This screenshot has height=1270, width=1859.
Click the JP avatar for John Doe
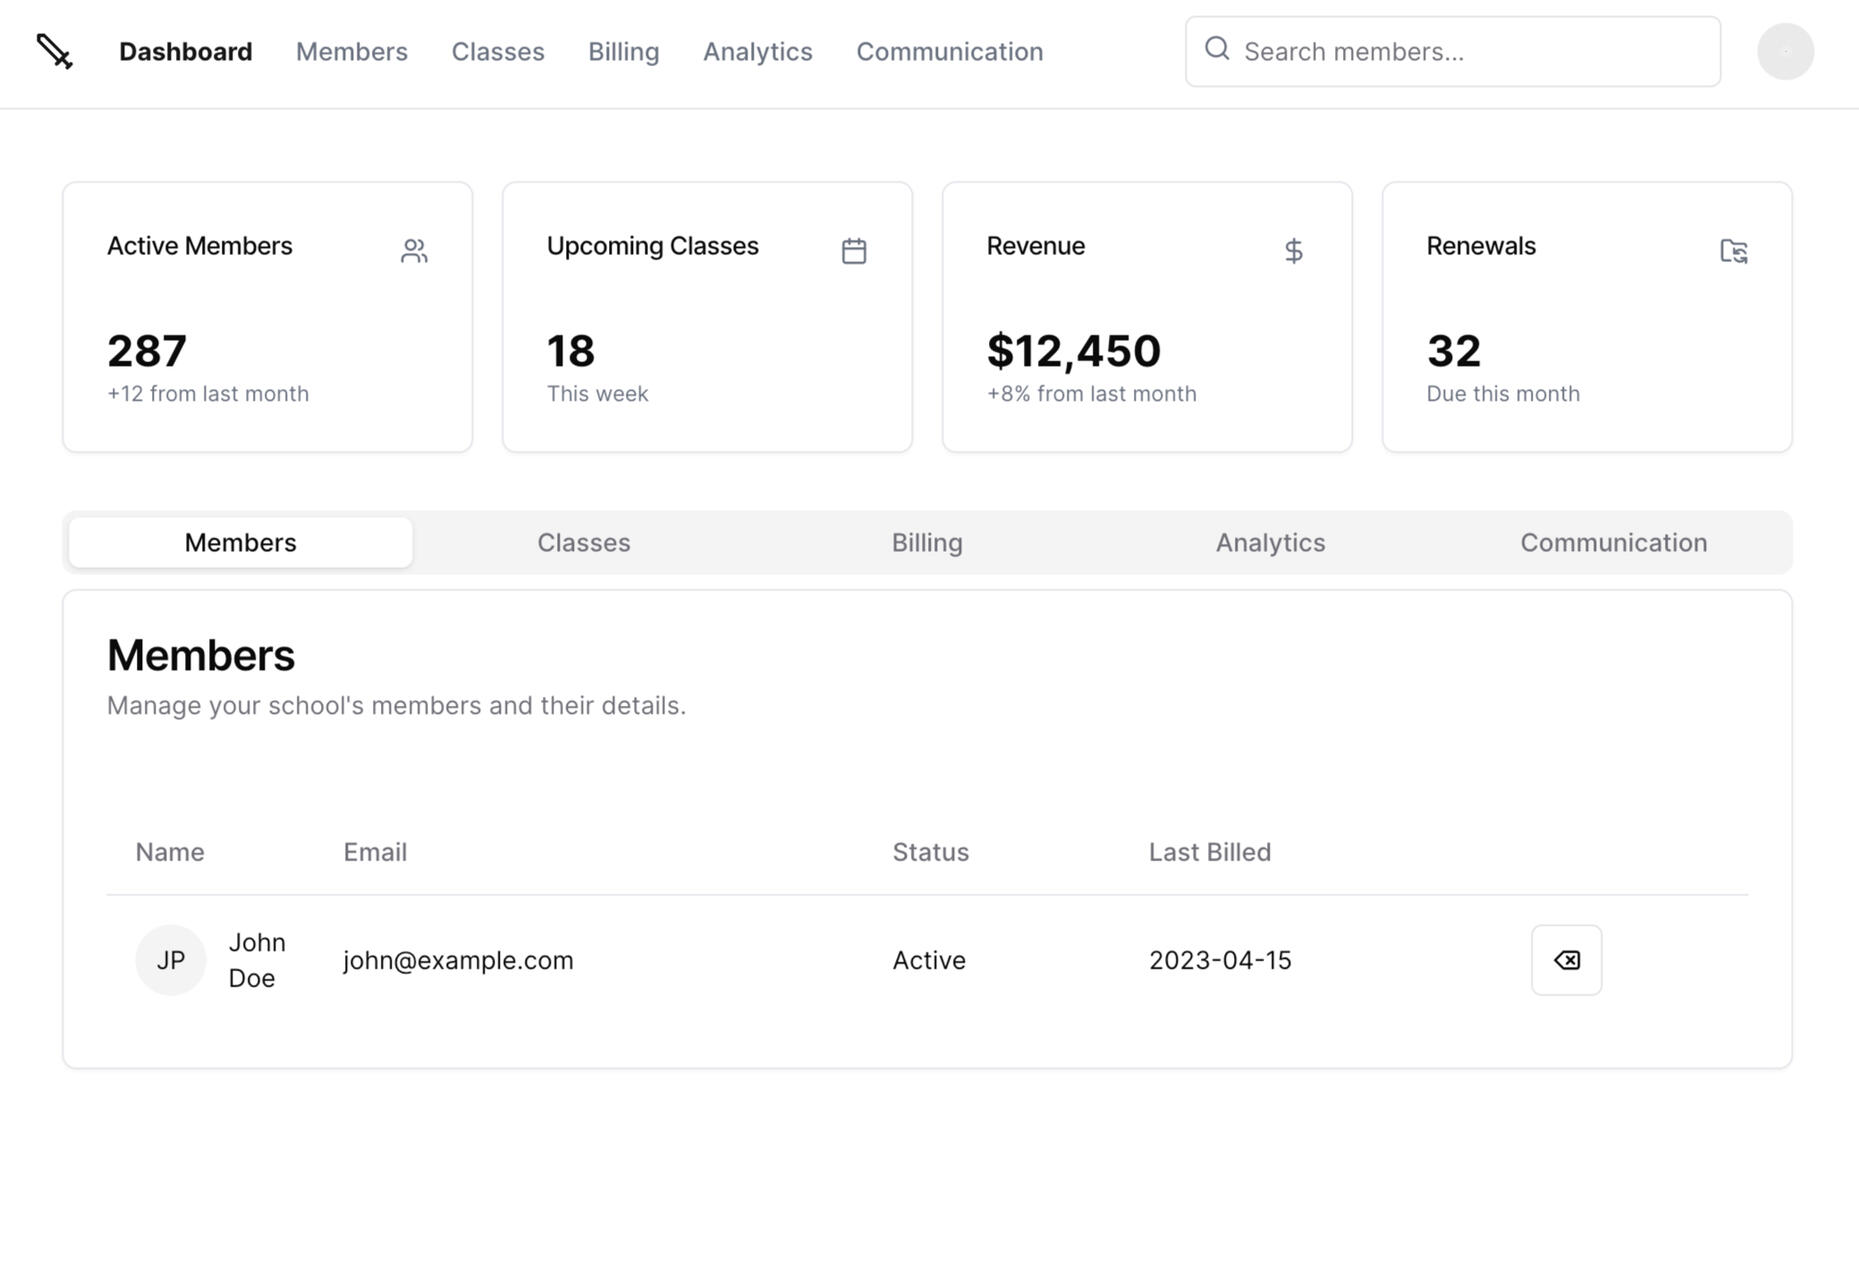[171, 960]
